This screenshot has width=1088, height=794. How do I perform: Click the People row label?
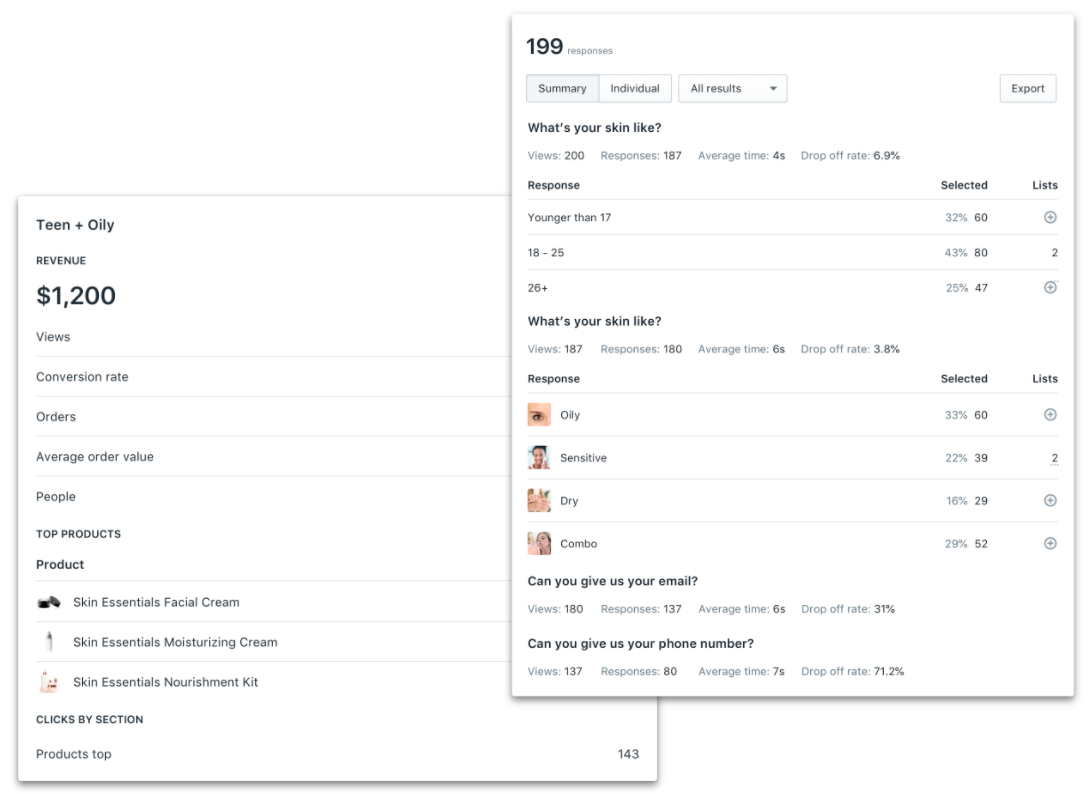click(x=56, y=497)
